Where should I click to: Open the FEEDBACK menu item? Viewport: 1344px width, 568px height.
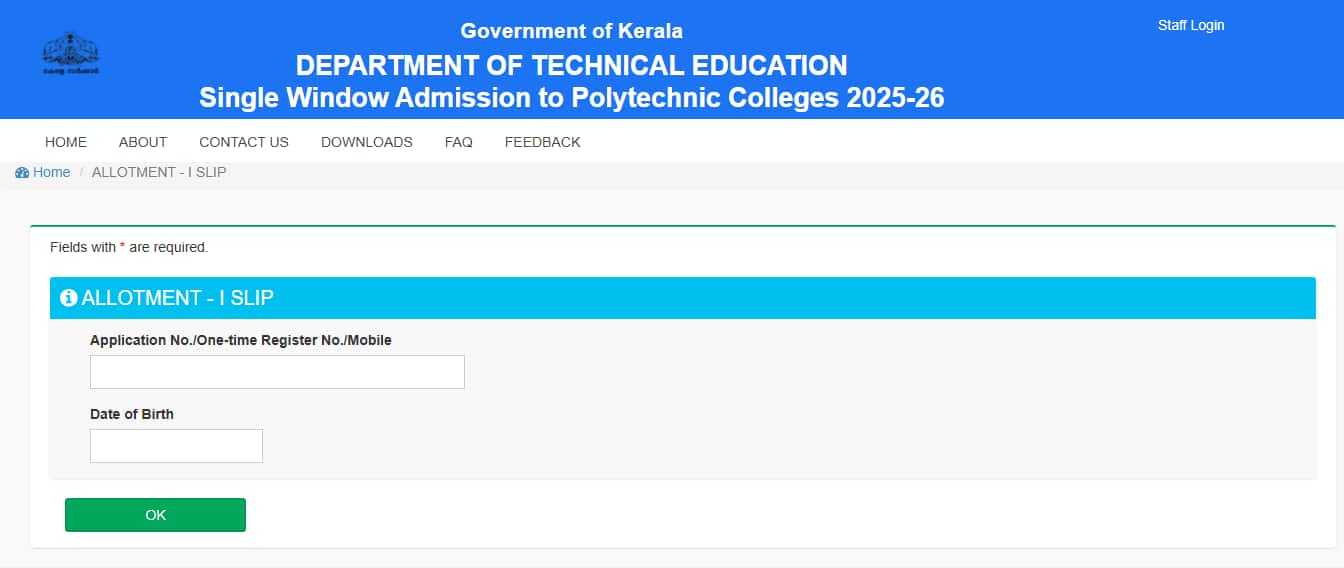pos(542,142)
